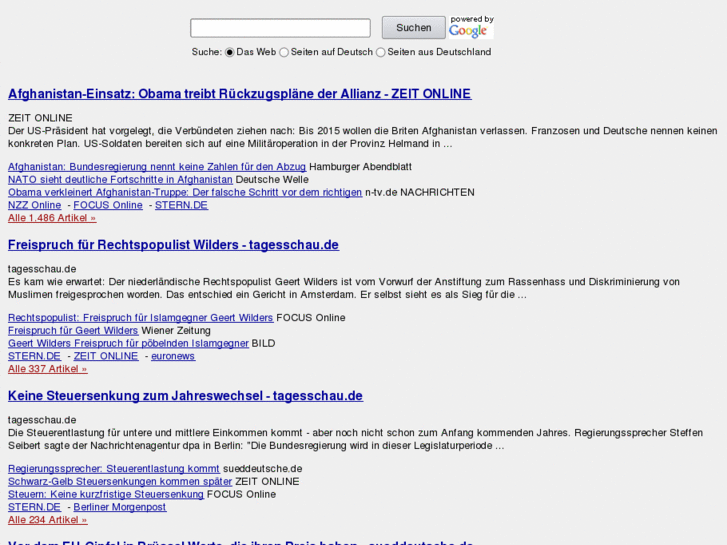Click the Google search text field
727x545 pixels.
280,28
